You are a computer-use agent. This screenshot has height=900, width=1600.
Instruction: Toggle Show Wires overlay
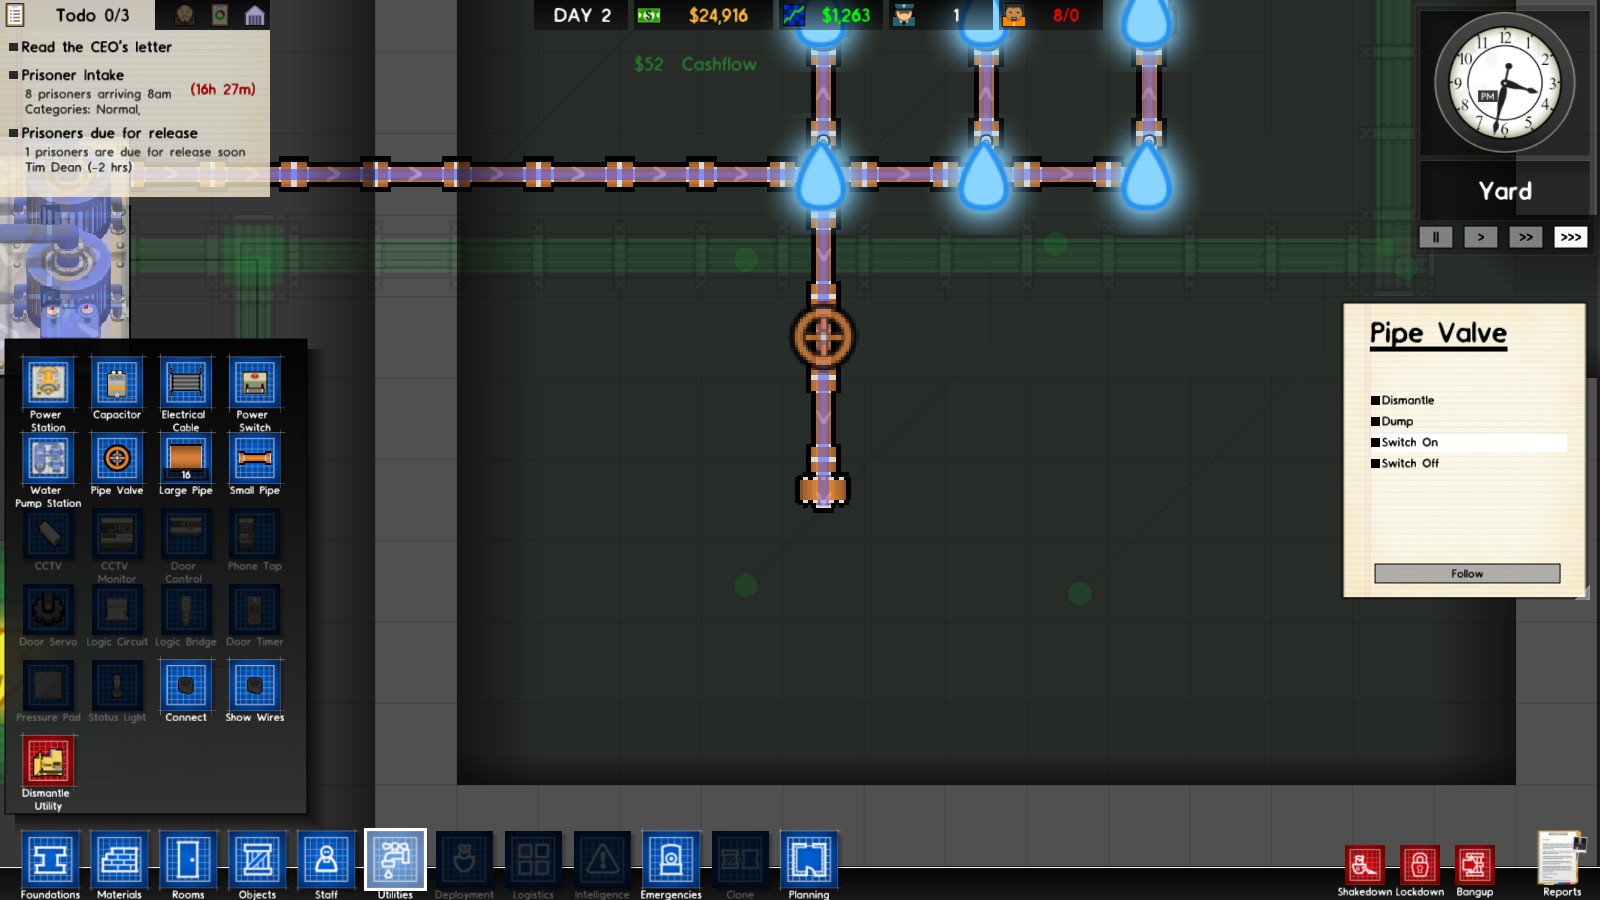254,686
